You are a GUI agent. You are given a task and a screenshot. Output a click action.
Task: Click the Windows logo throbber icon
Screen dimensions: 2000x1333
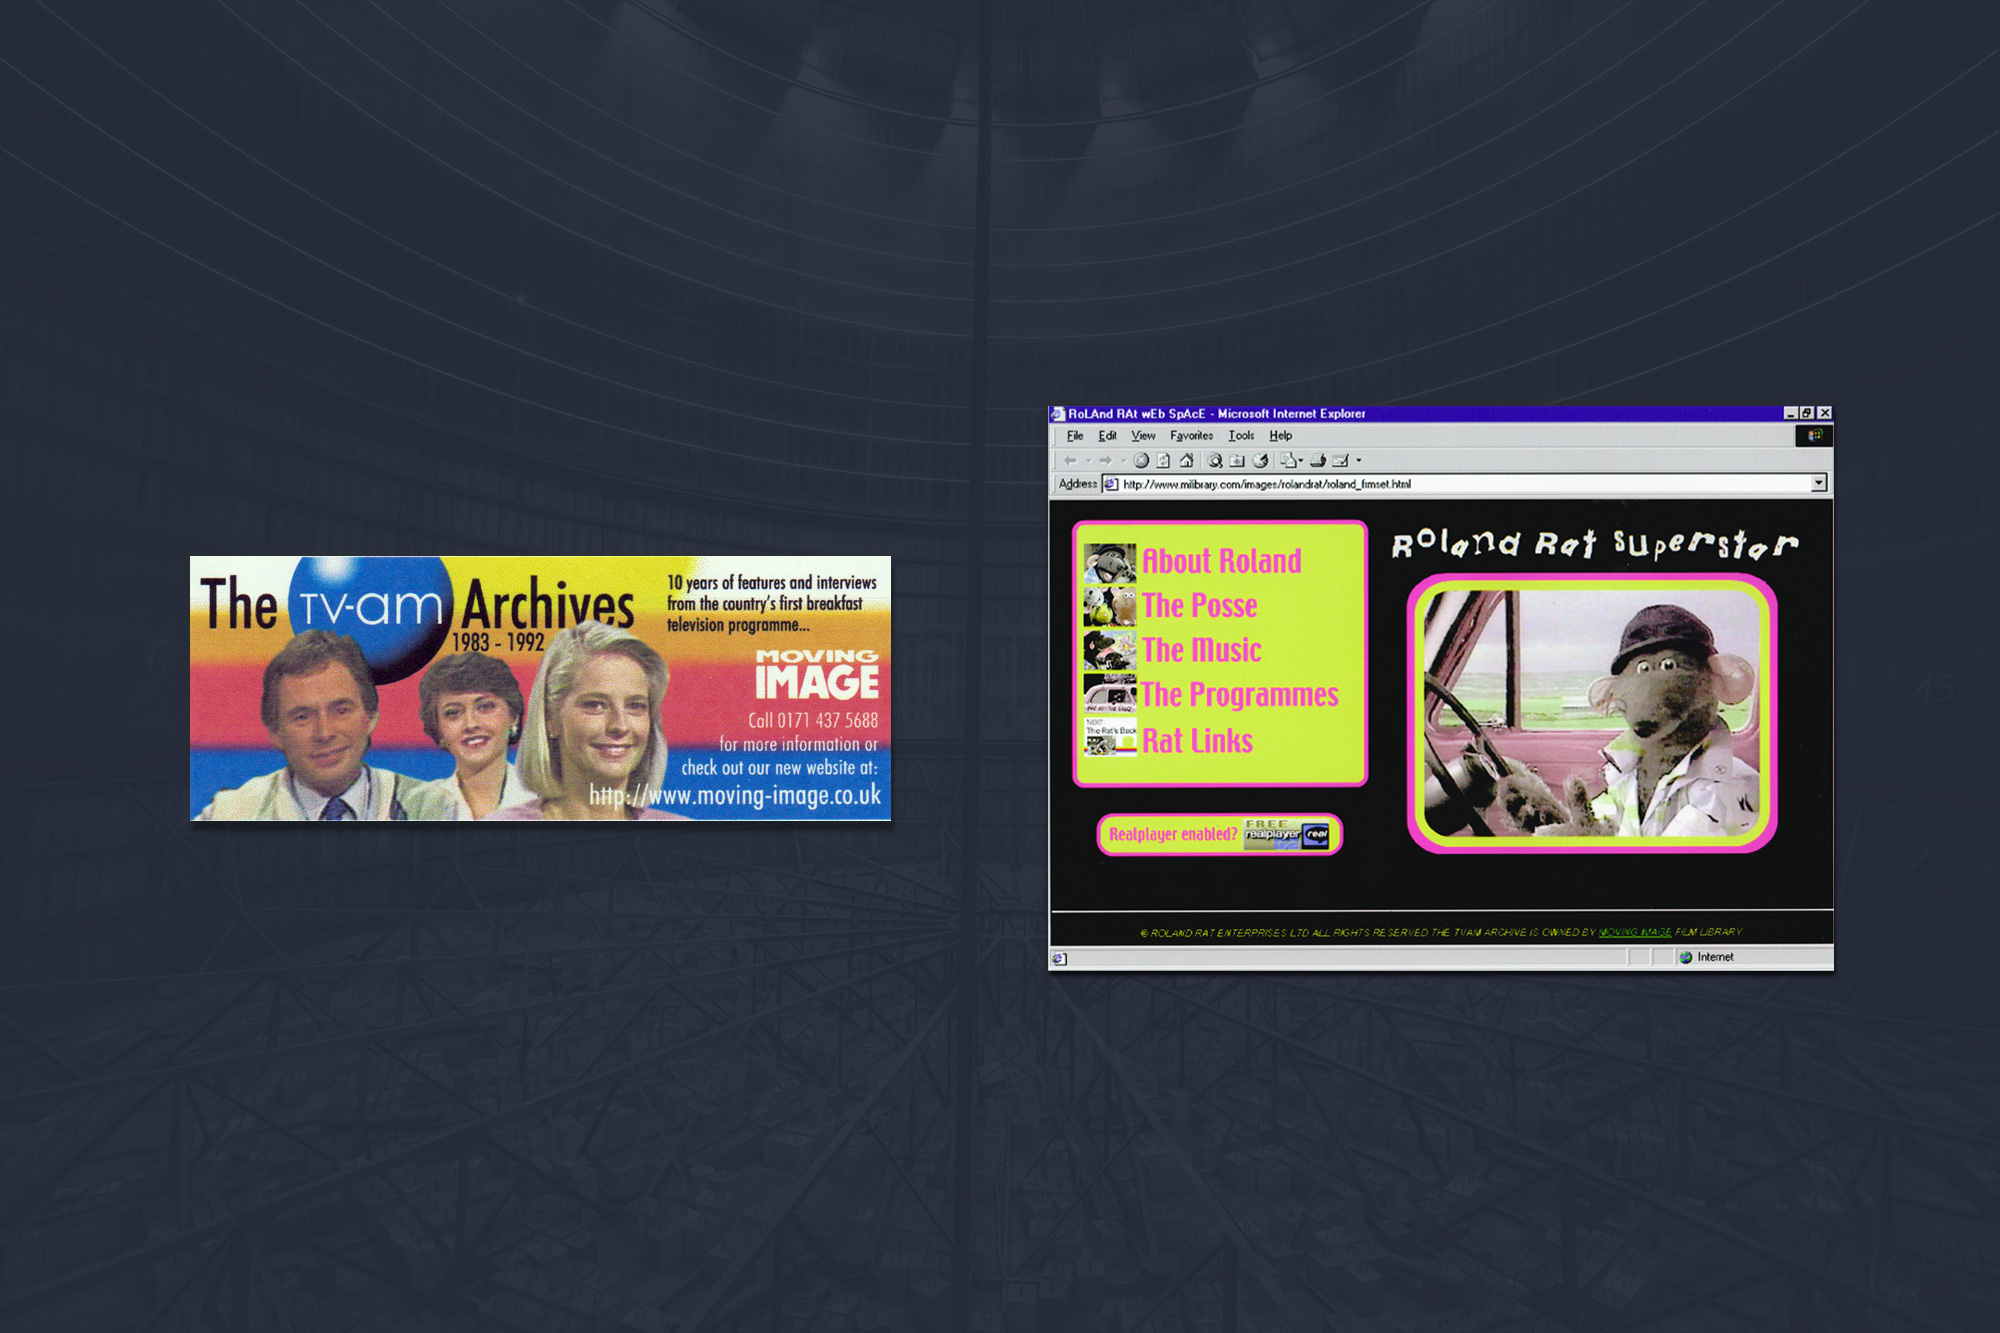coord(1814,435)
